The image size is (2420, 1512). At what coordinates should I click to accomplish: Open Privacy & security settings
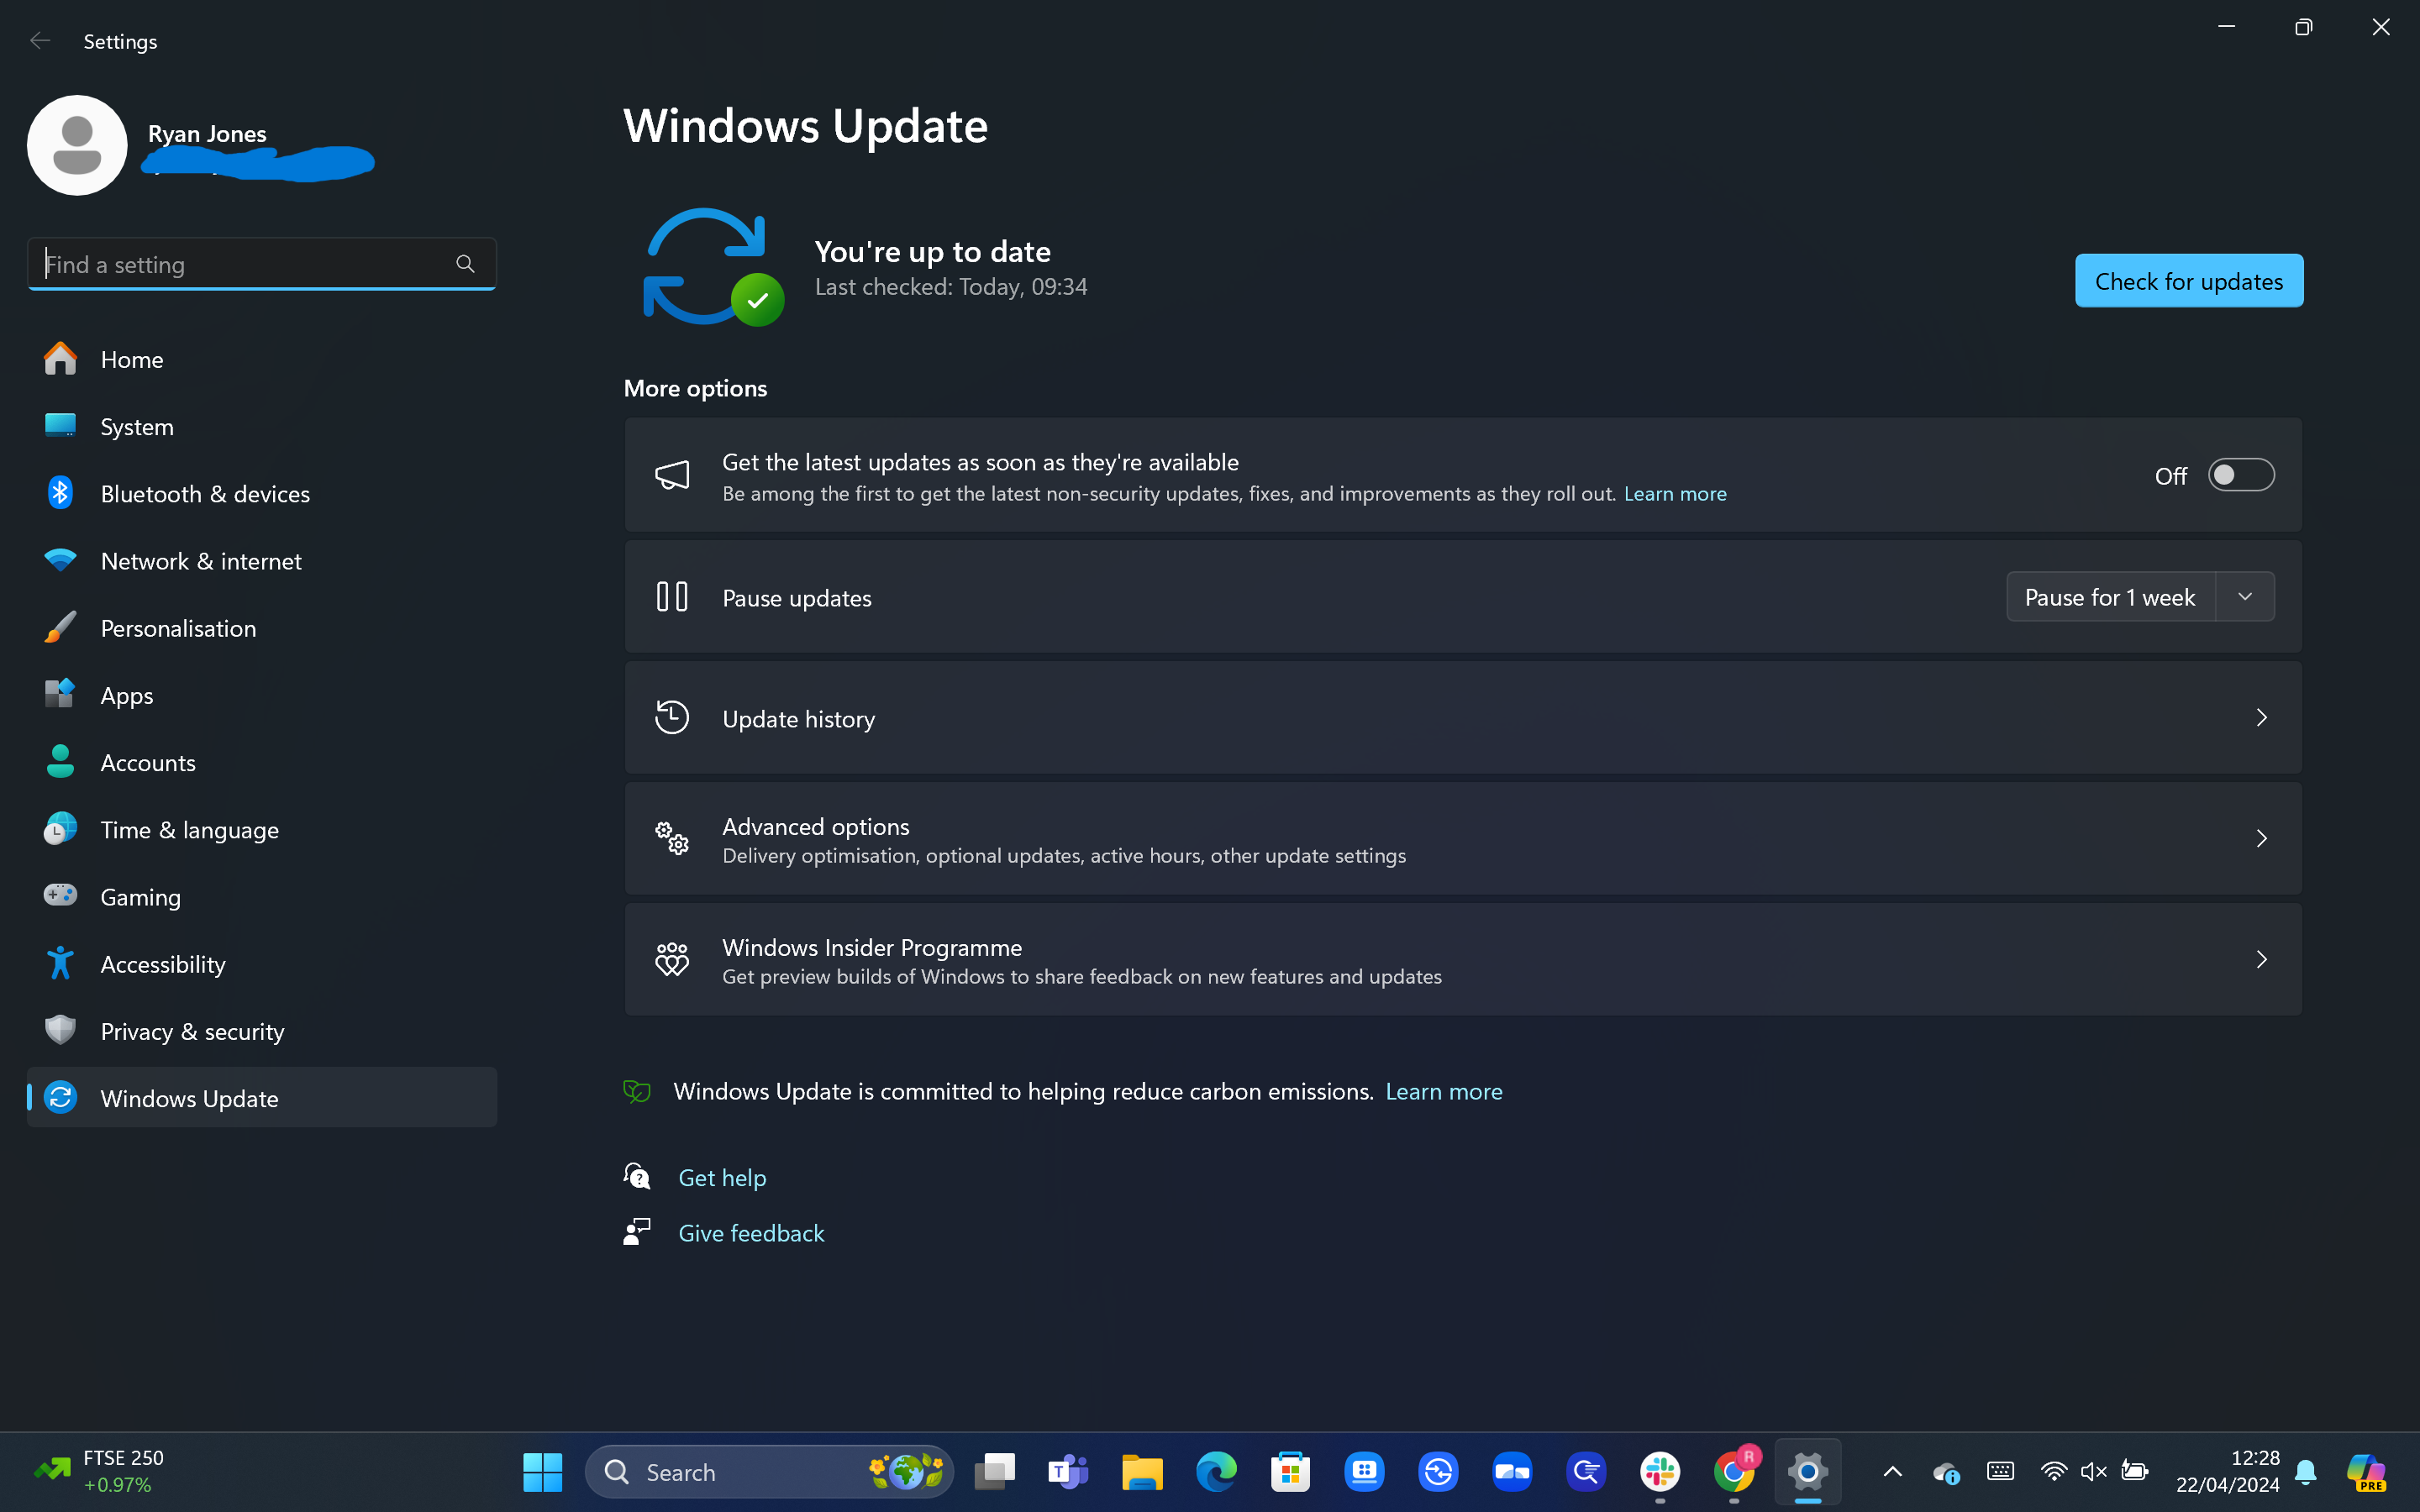click(x=262, y=1031)
